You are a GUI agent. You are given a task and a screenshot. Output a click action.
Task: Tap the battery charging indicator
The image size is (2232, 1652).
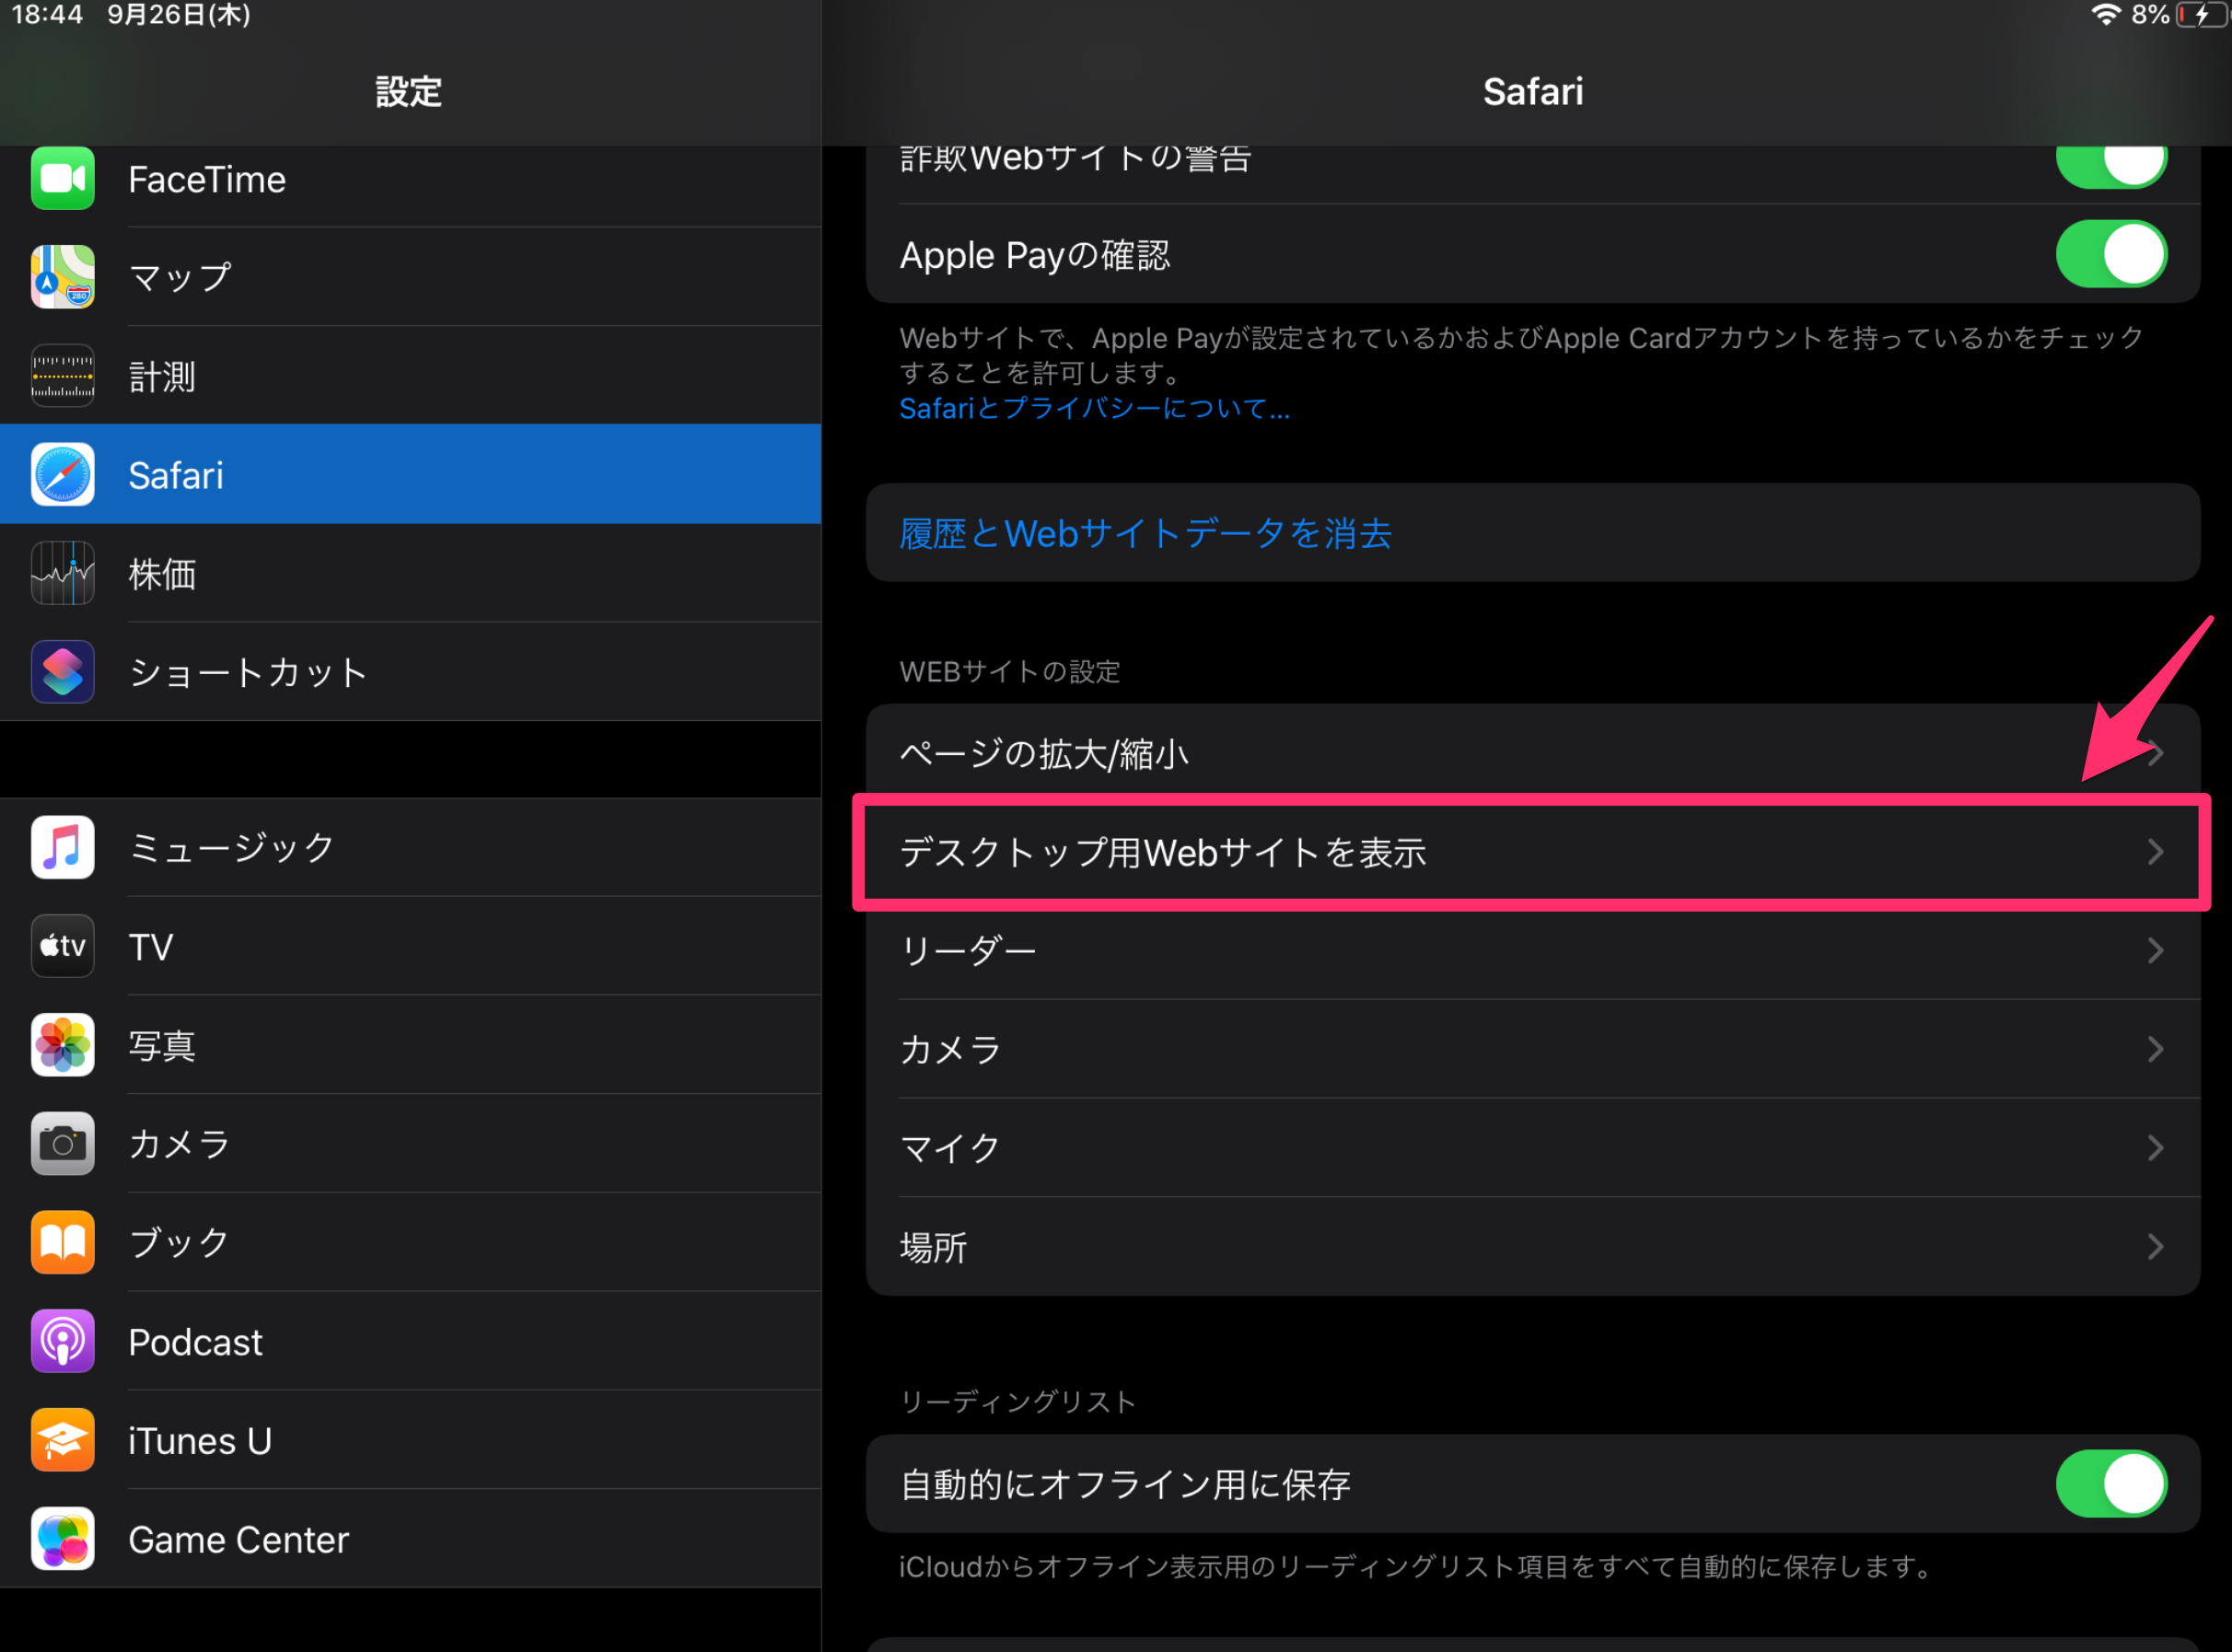(x=2202, y=14)
